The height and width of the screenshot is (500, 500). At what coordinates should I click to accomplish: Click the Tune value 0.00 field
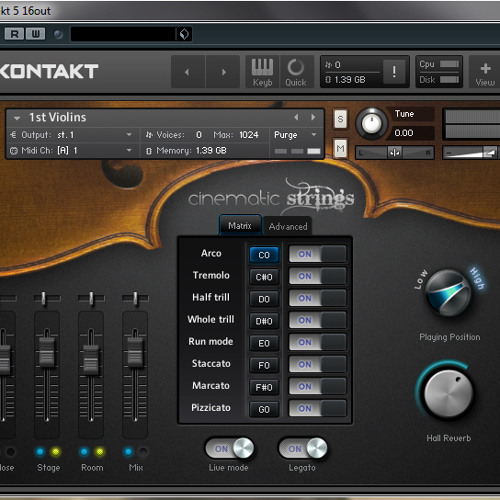[413, 133]
